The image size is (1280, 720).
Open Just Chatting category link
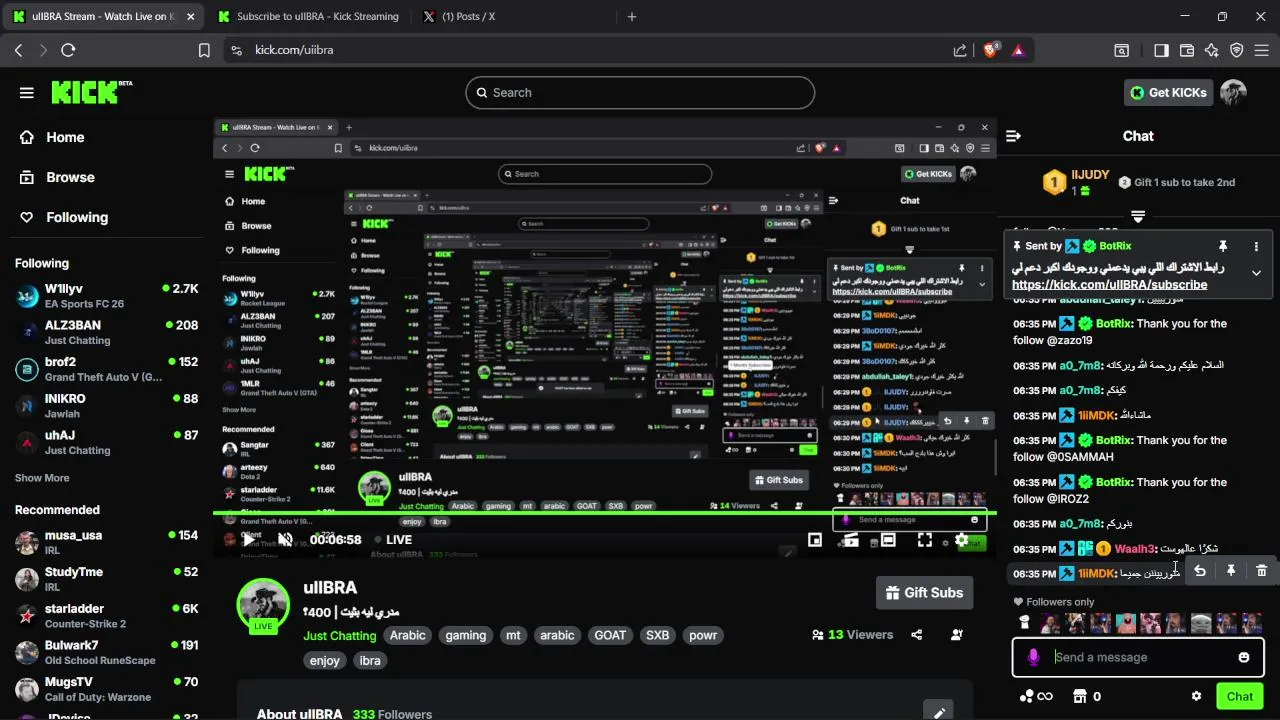point(340,635)
